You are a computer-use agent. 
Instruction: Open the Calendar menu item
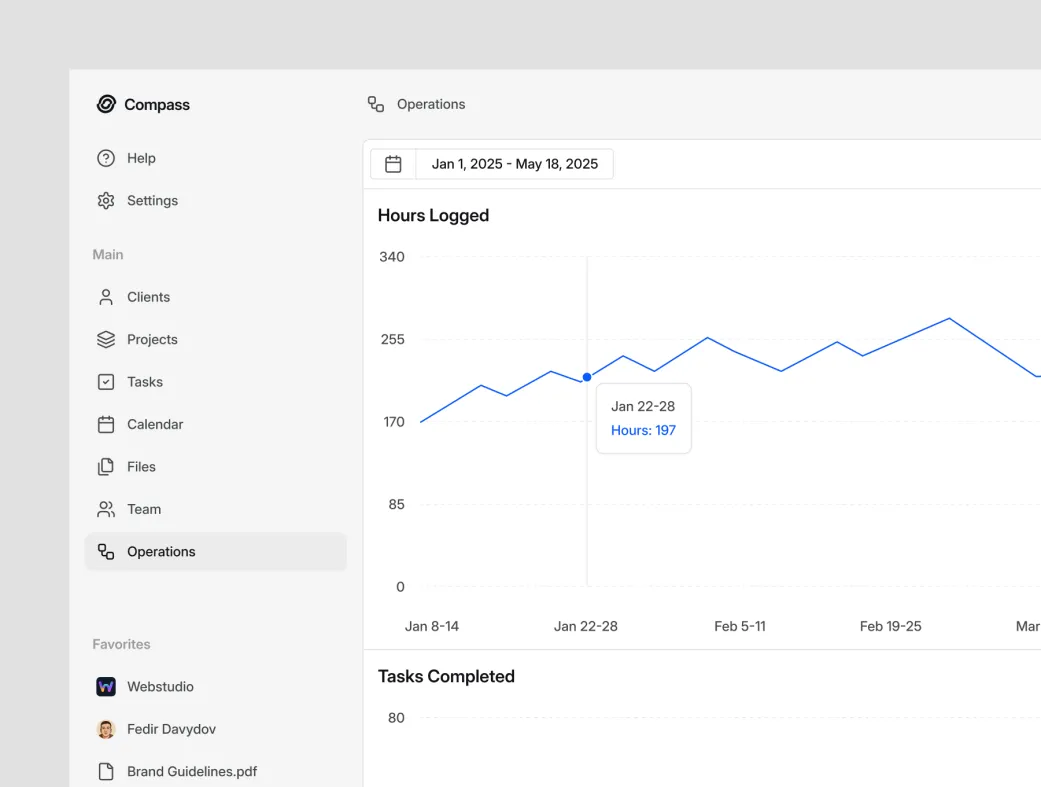tap(155, 425)
